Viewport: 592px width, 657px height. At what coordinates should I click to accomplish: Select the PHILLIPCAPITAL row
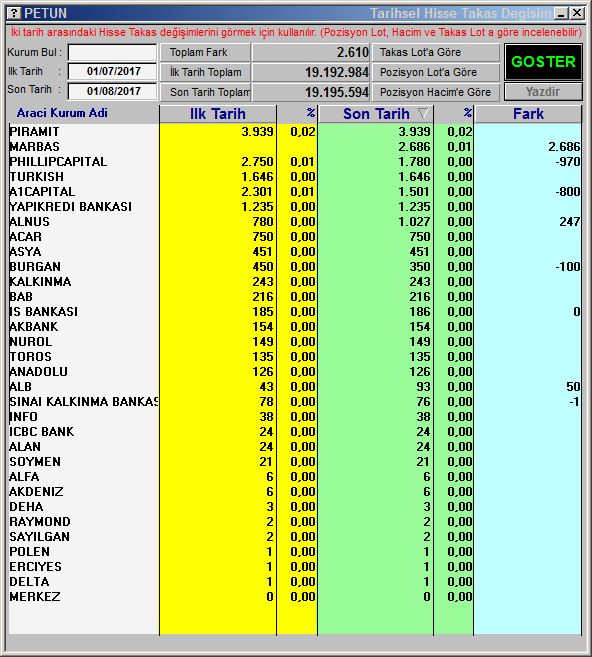pyautogui.click(x=295, y=162)
